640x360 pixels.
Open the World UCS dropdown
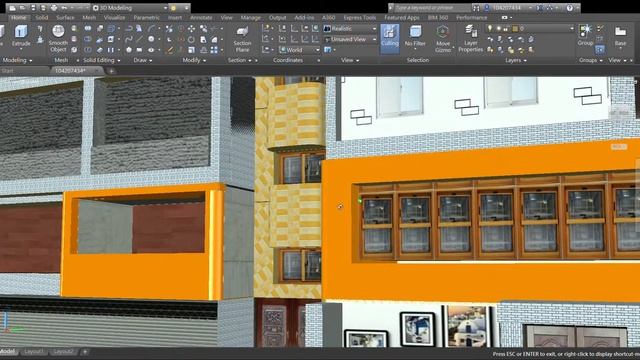pos(299,50)
